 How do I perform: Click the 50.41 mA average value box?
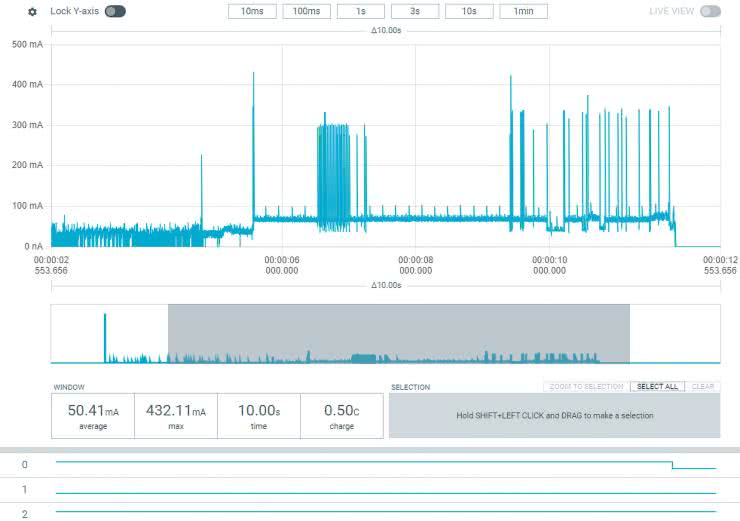click(x=93, y=415)
